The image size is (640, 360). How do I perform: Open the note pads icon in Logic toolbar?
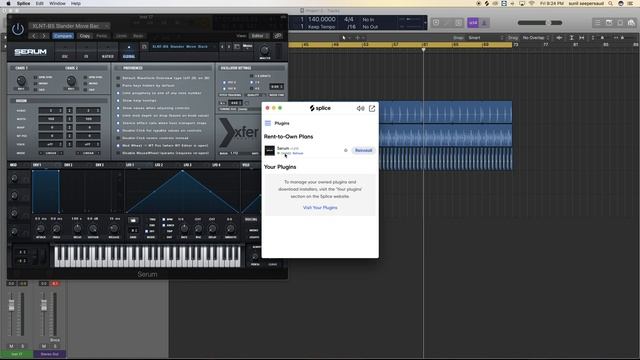(609, 23)
